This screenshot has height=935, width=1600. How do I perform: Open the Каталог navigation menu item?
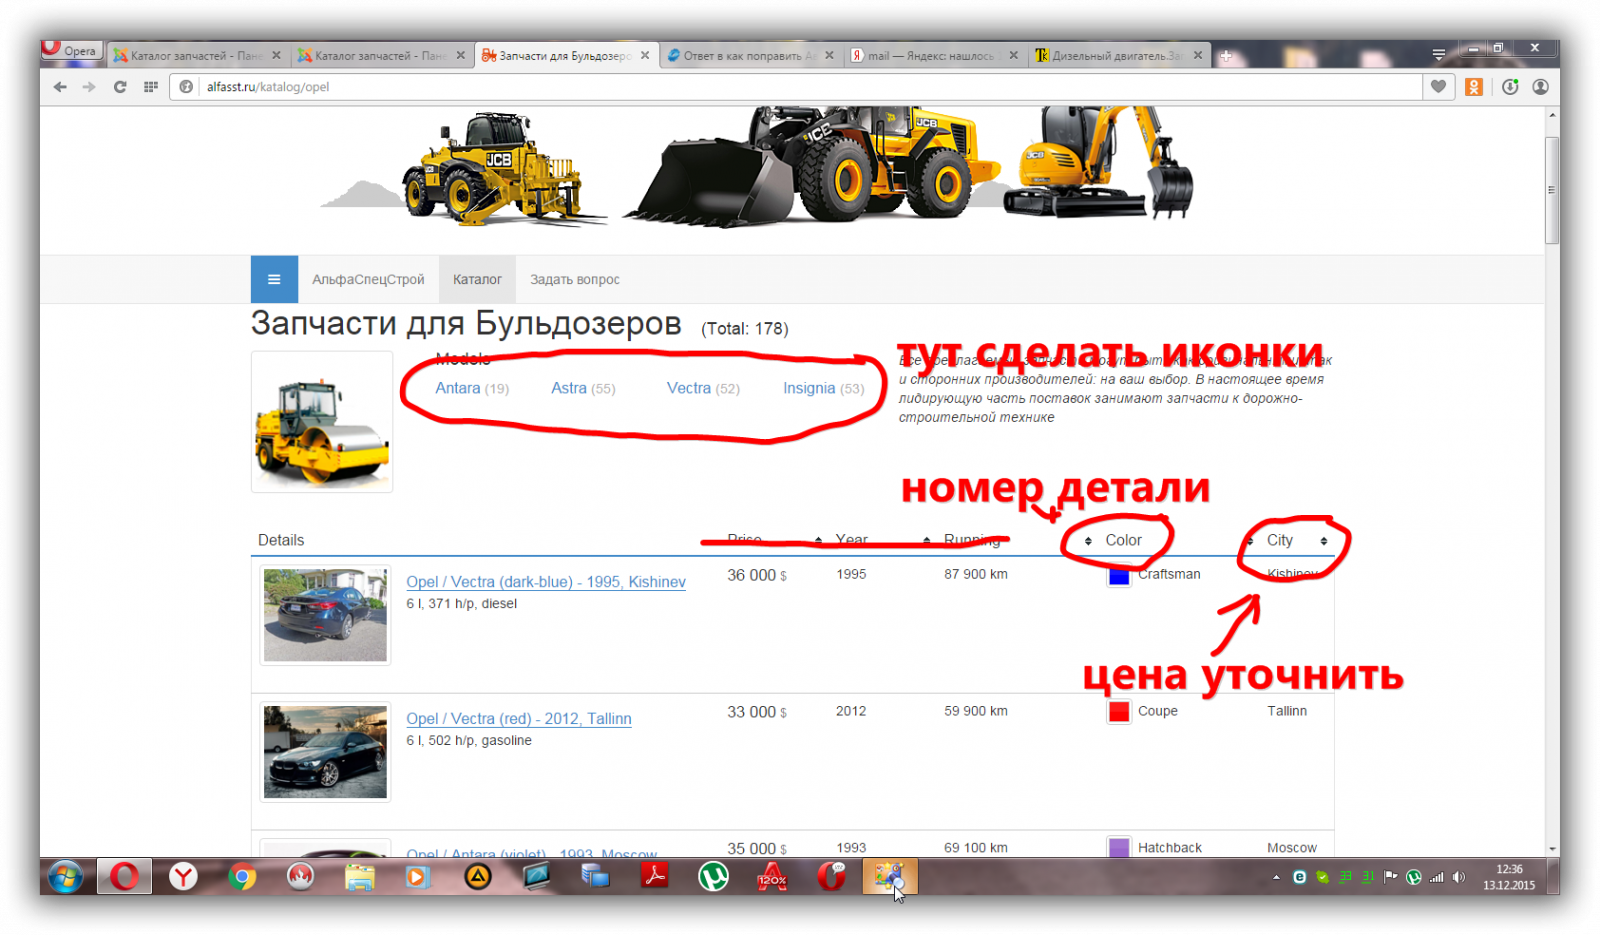477,280
